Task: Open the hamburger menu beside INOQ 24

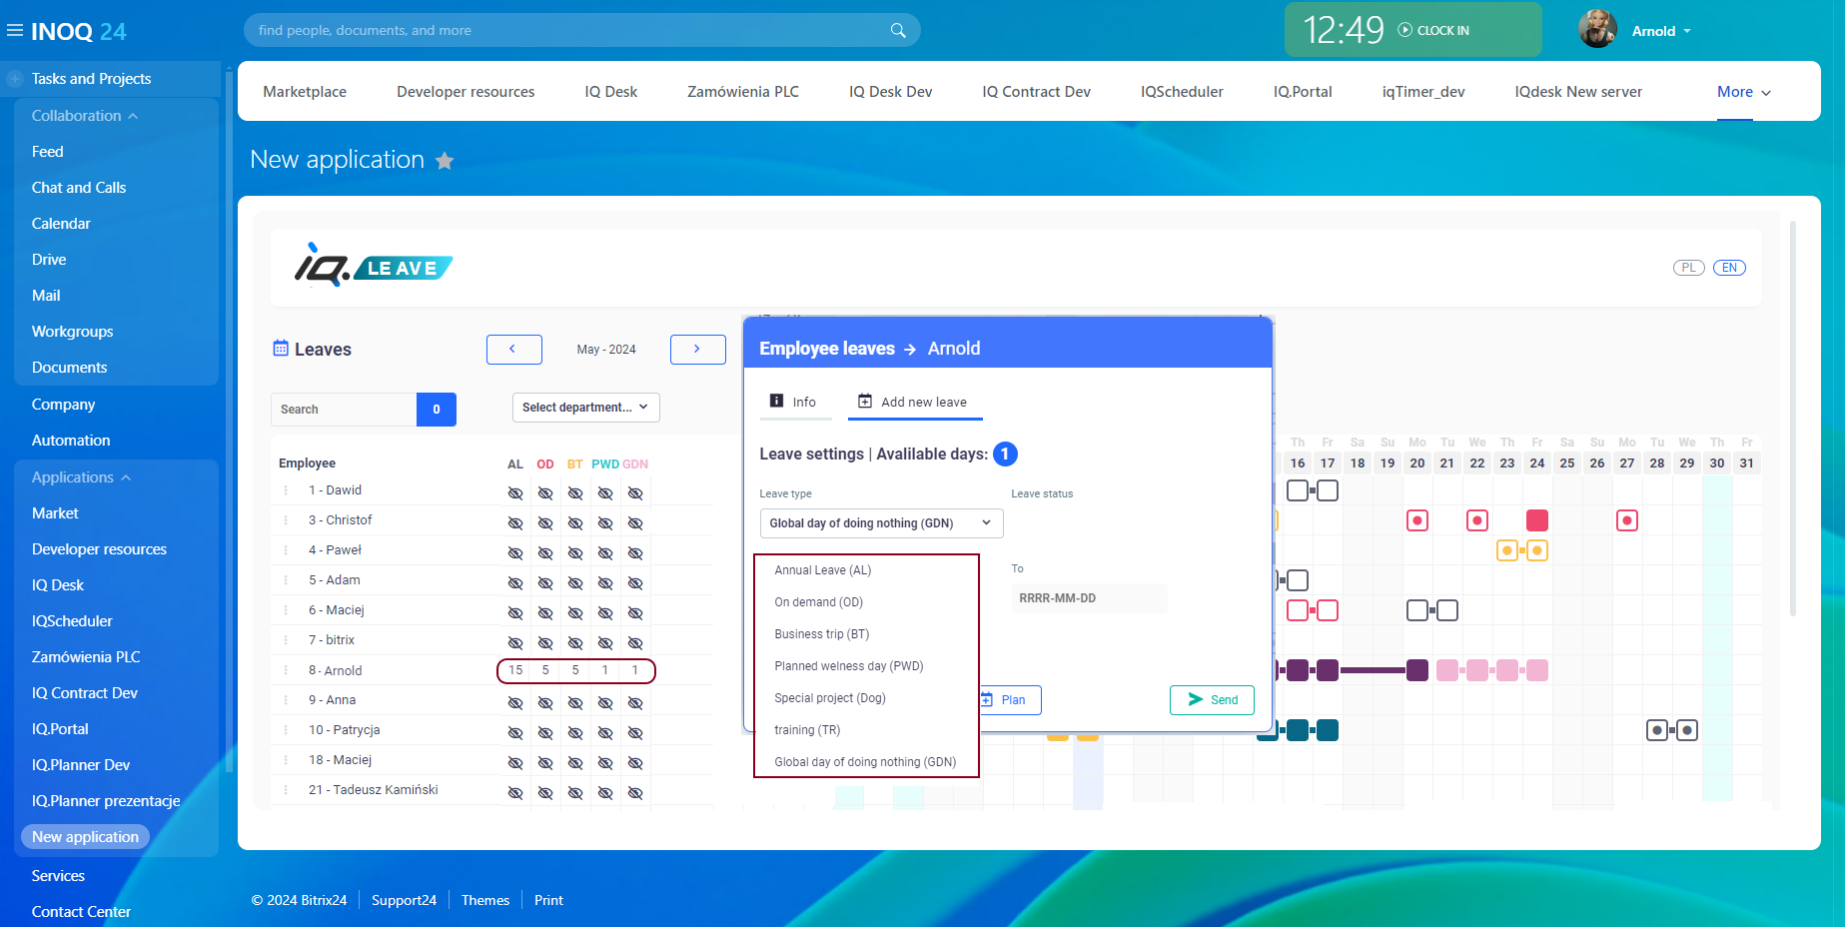Action: point(15,31)
